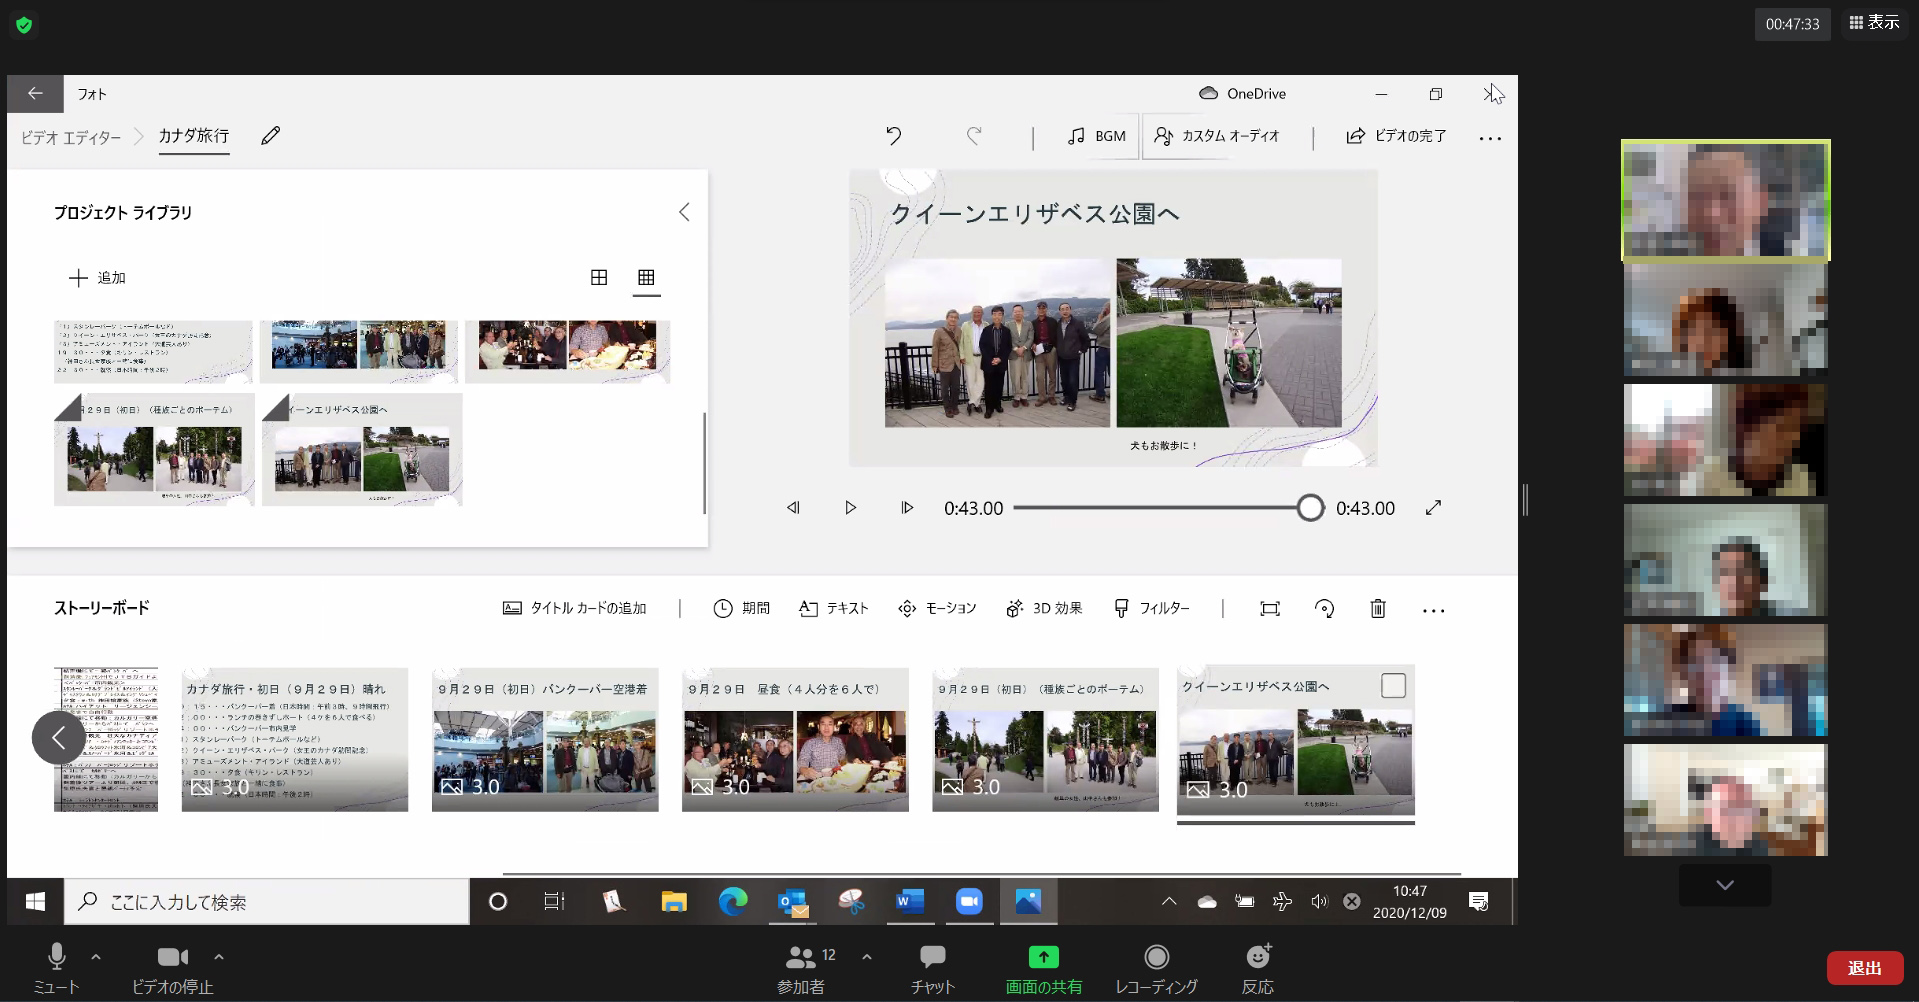Image resolution: width=1919 pixels, height=1002 pixels.
Task: Open Windows notification center
Action: pyautogui.click(x=1478, y=902)
